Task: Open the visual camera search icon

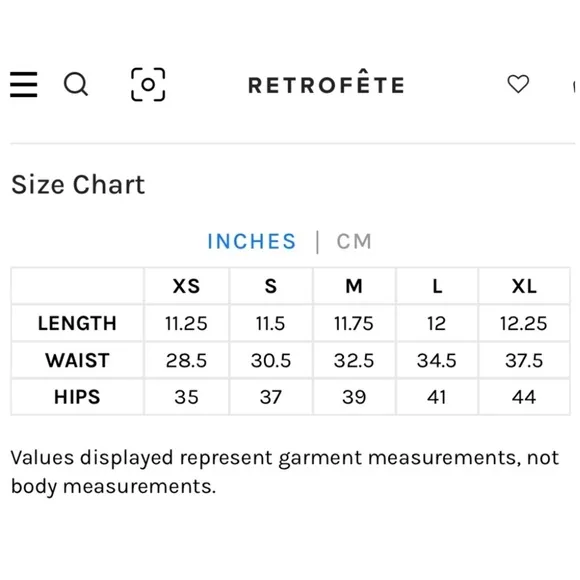Action: tap(148, 84)
